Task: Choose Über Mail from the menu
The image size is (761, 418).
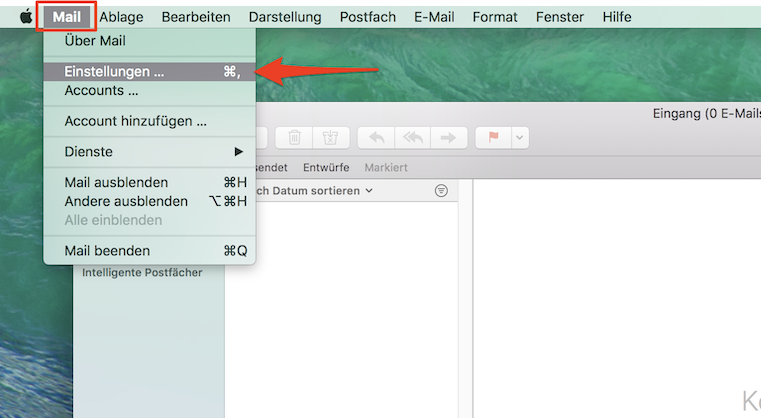Action: (149, 41)
